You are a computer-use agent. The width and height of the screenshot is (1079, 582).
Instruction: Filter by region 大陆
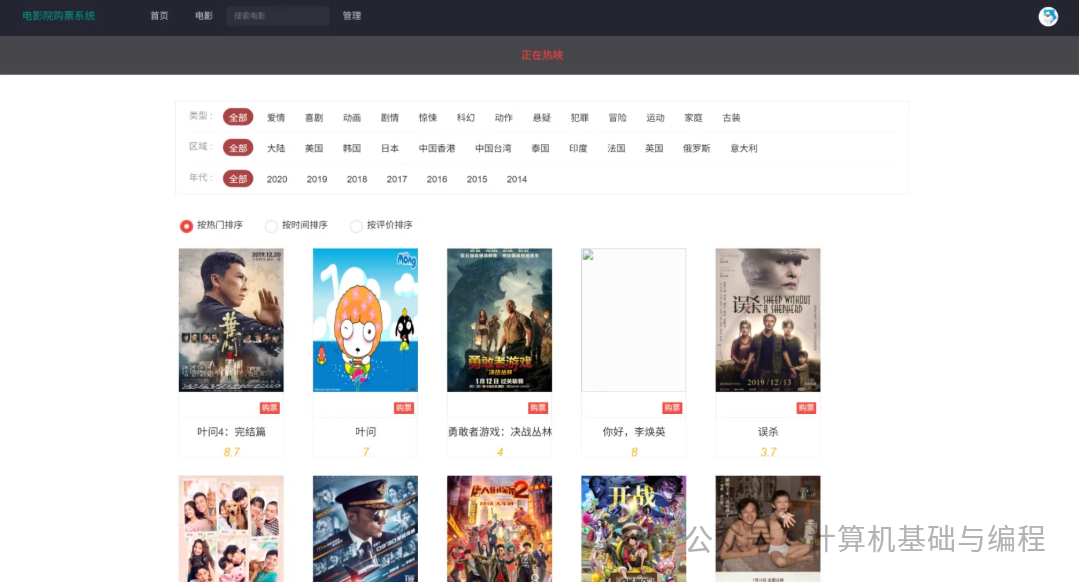click(x=276, y=148)
